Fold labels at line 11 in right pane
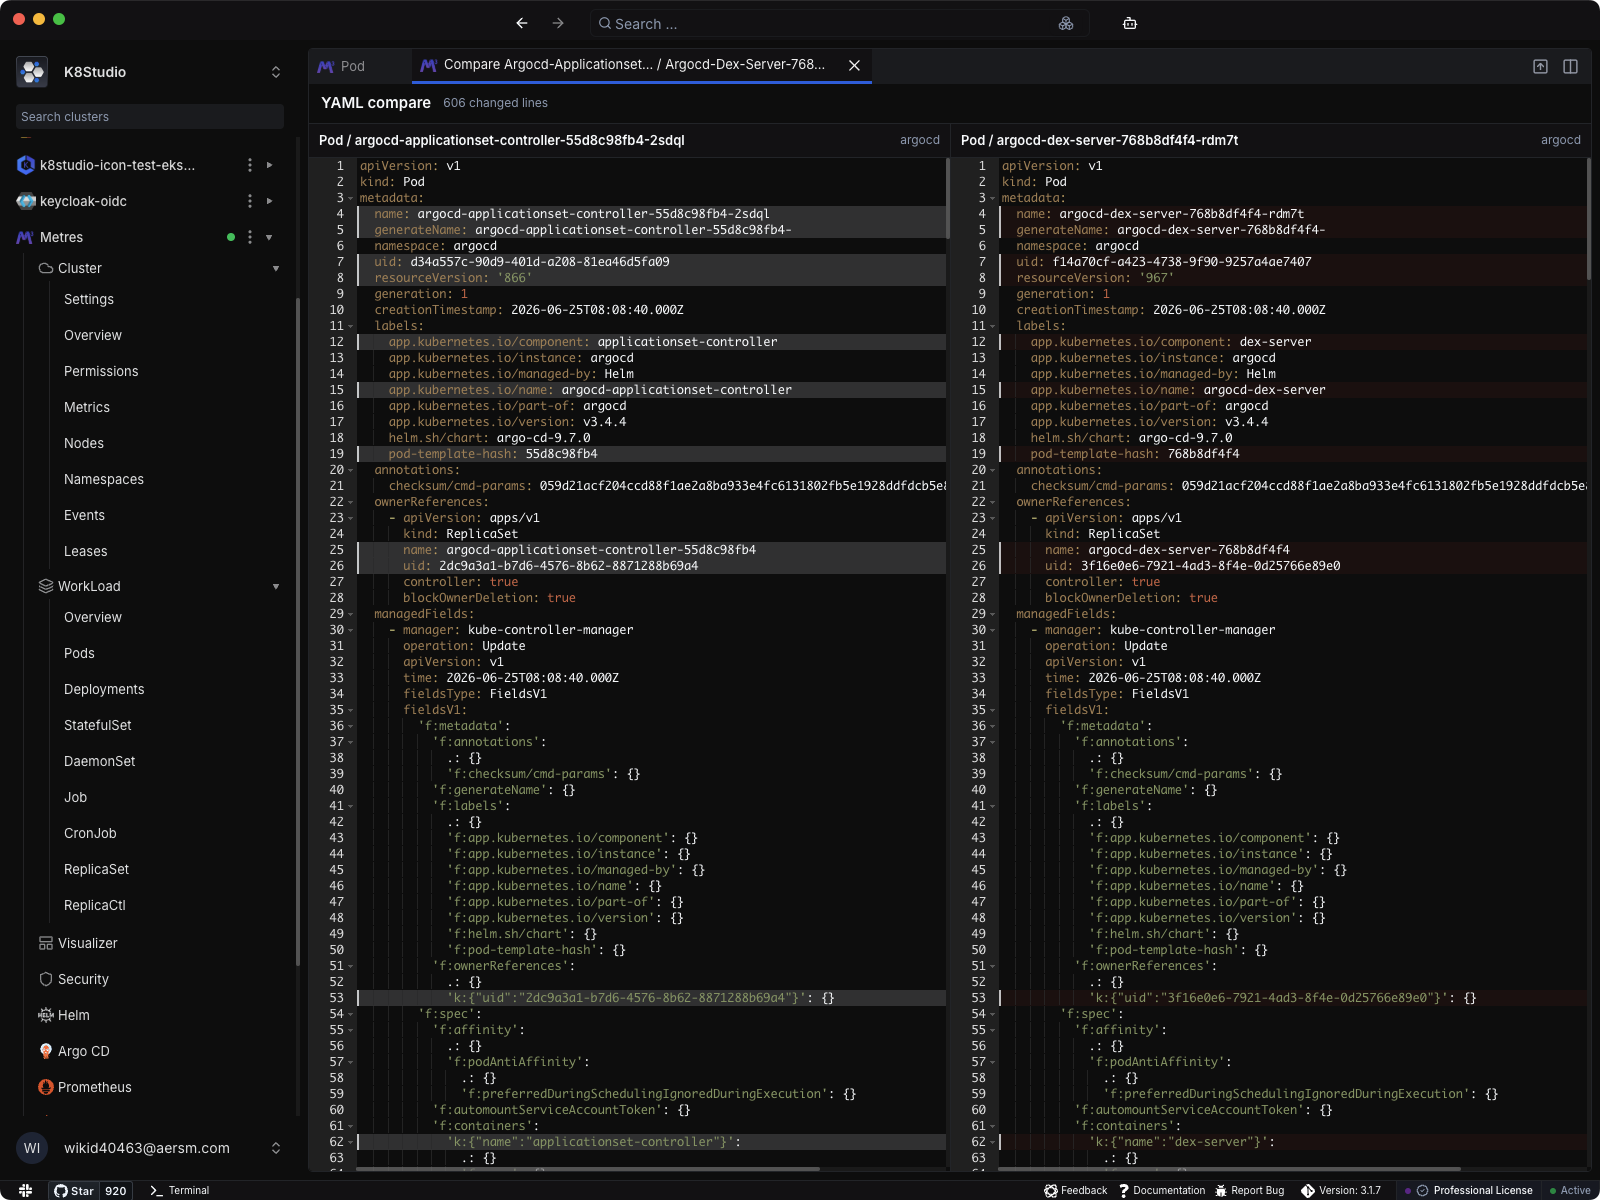1600x1200 pixels. point(992,326)
